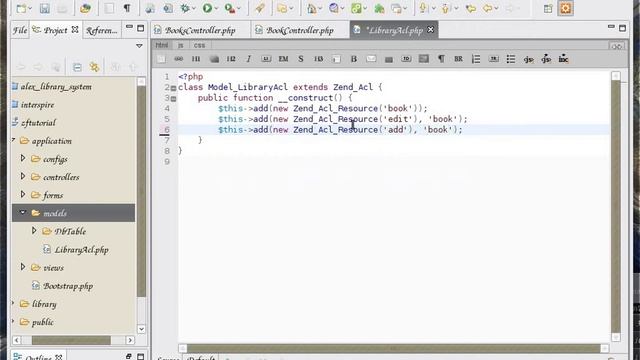Insert an unordered bullet list
This screenshot has width=640, height=360.
pyautogui.click(x=511, y=59)
